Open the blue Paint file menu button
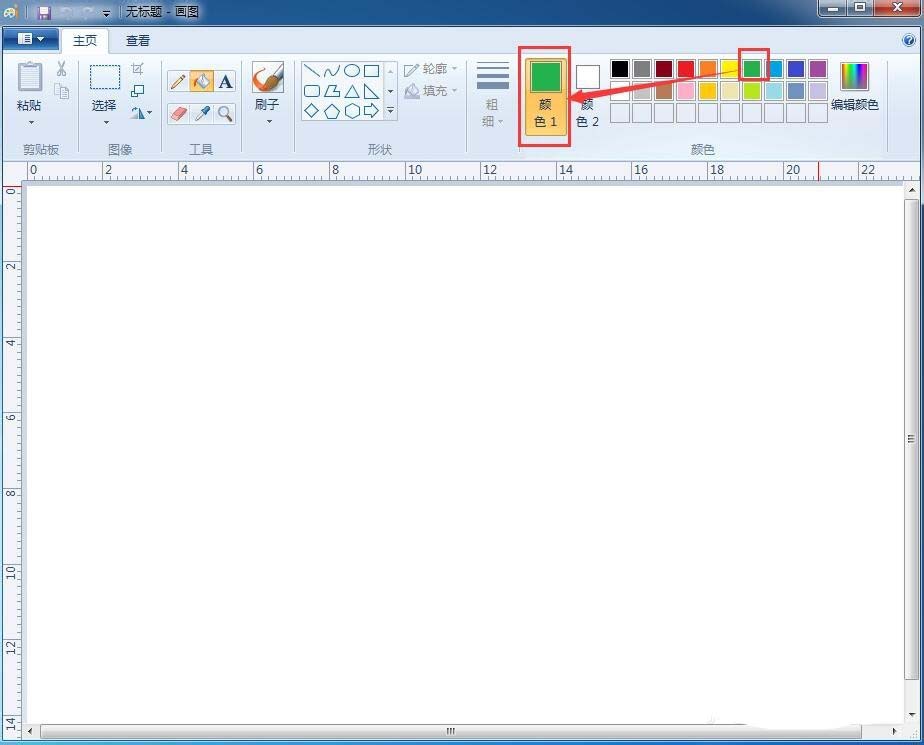924x745 pixels. [30, 39]
